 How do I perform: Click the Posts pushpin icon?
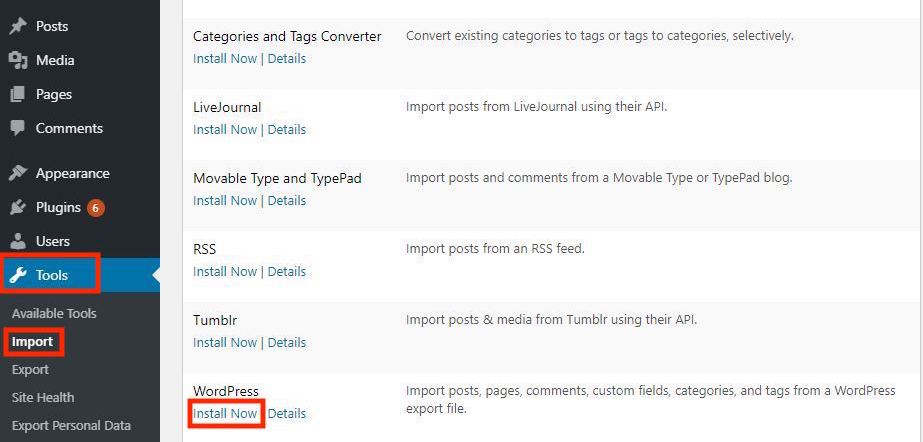(18, 26)
